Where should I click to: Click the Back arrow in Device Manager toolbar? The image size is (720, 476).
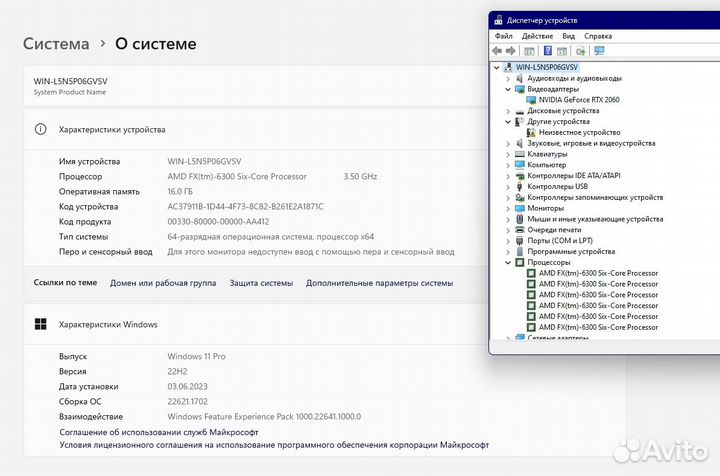click(497, 51)
